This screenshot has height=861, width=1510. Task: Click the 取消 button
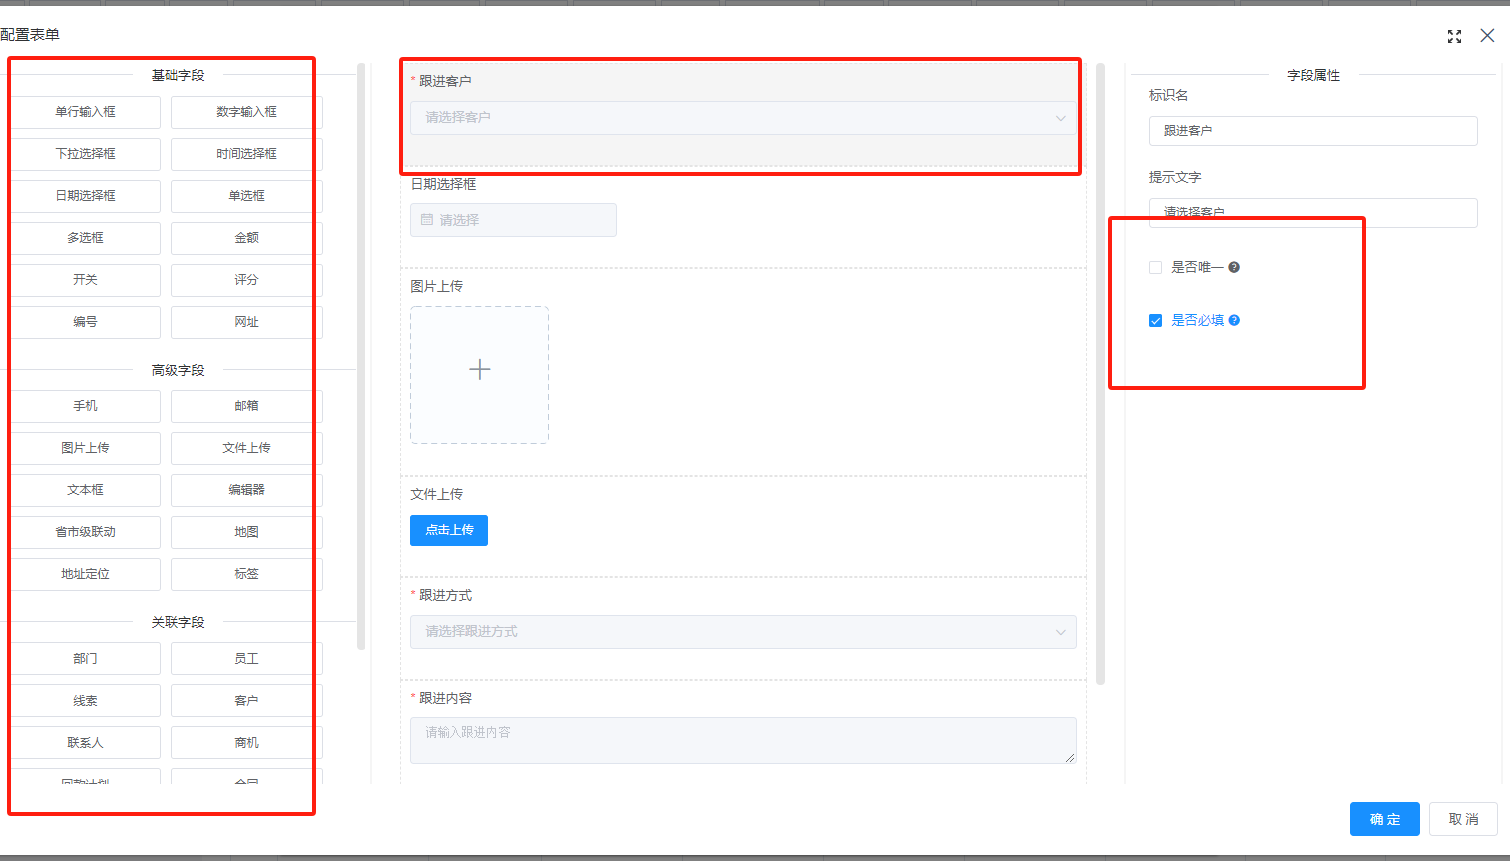(1462, 819)
